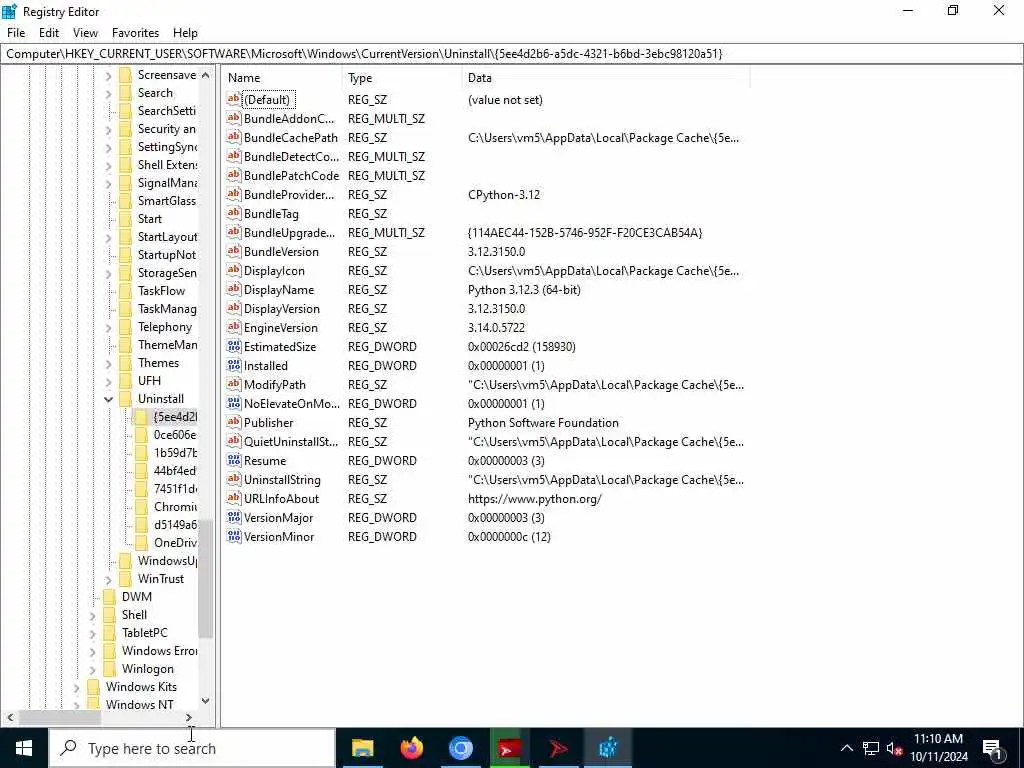Expand the Telephony tree node

[x=108, y=327]
